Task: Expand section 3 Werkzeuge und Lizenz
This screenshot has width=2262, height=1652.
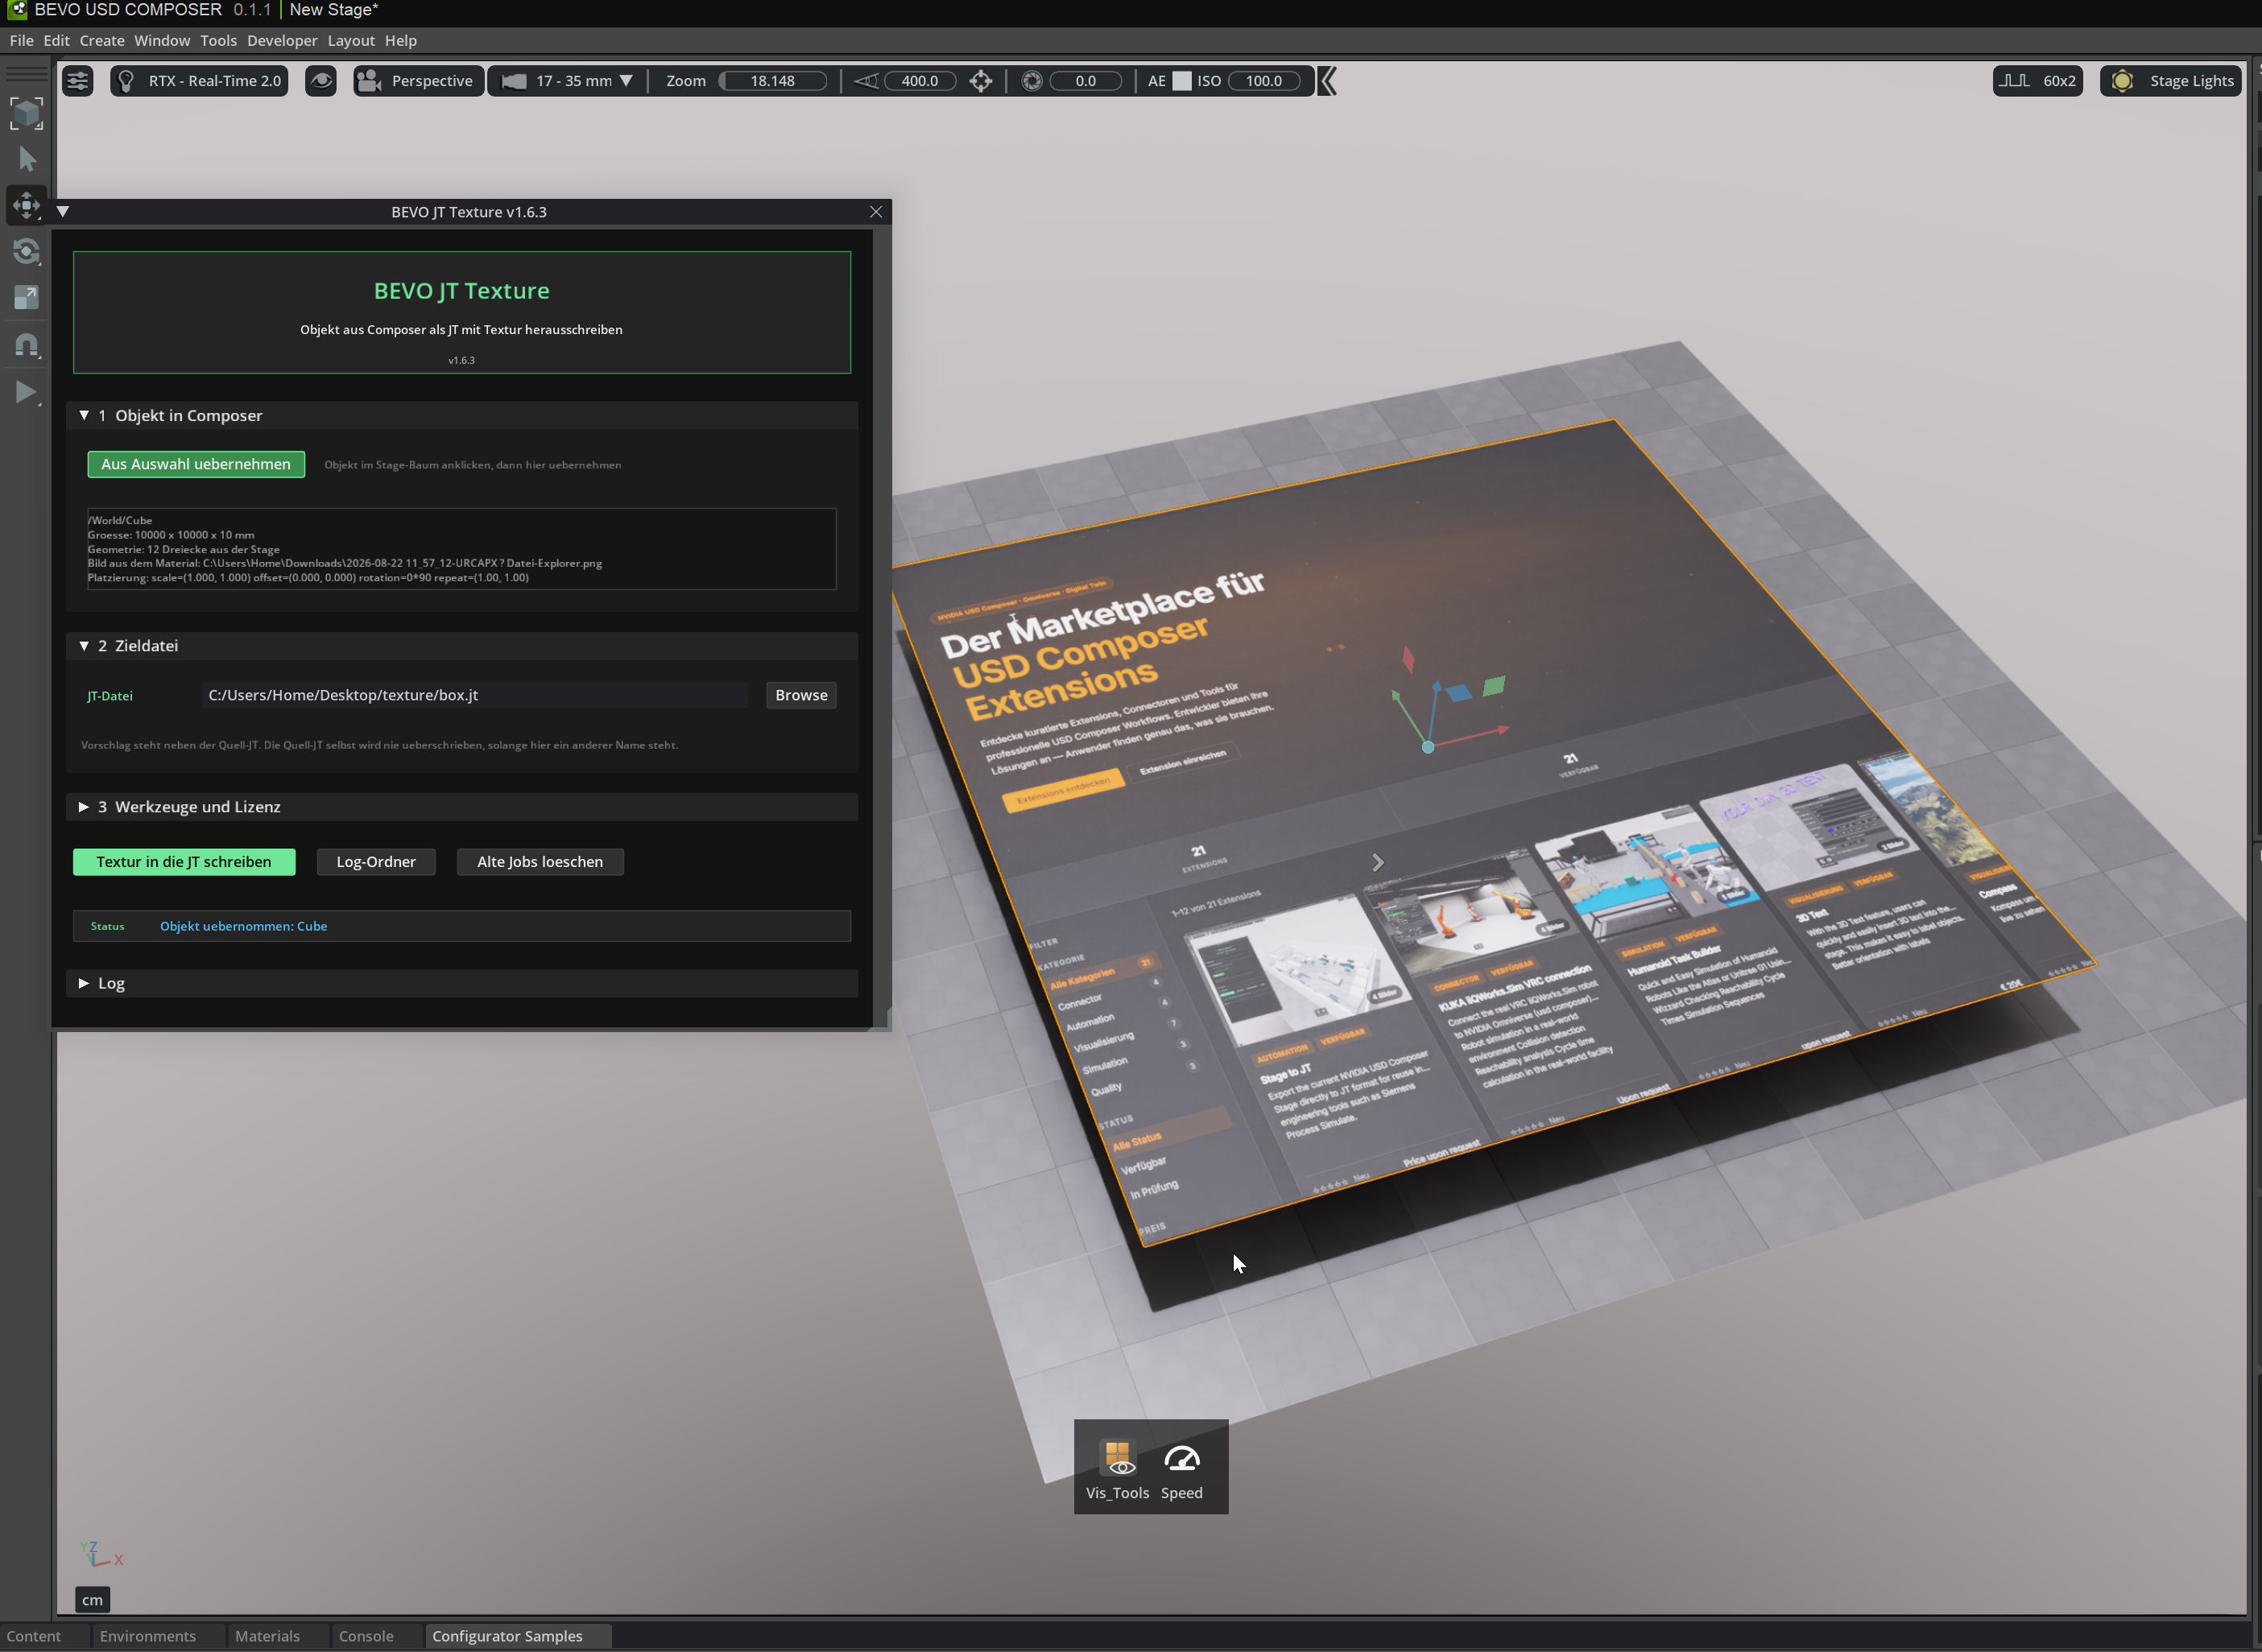Action: [x=84, y=807]
